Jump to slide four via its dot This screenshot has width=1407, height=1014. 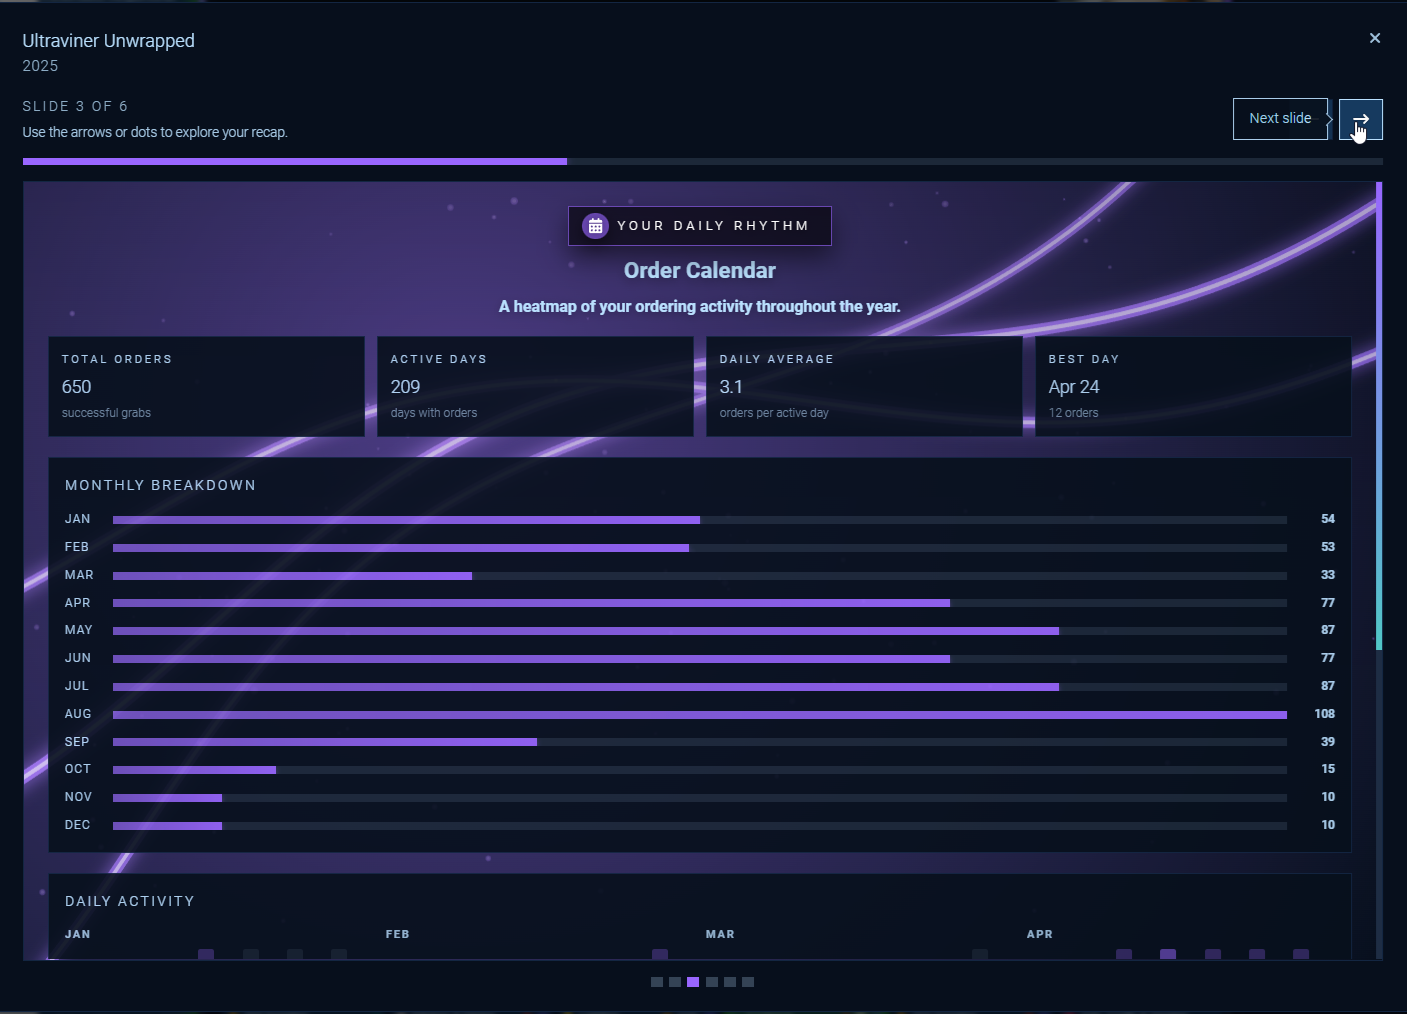click(711, 982)
